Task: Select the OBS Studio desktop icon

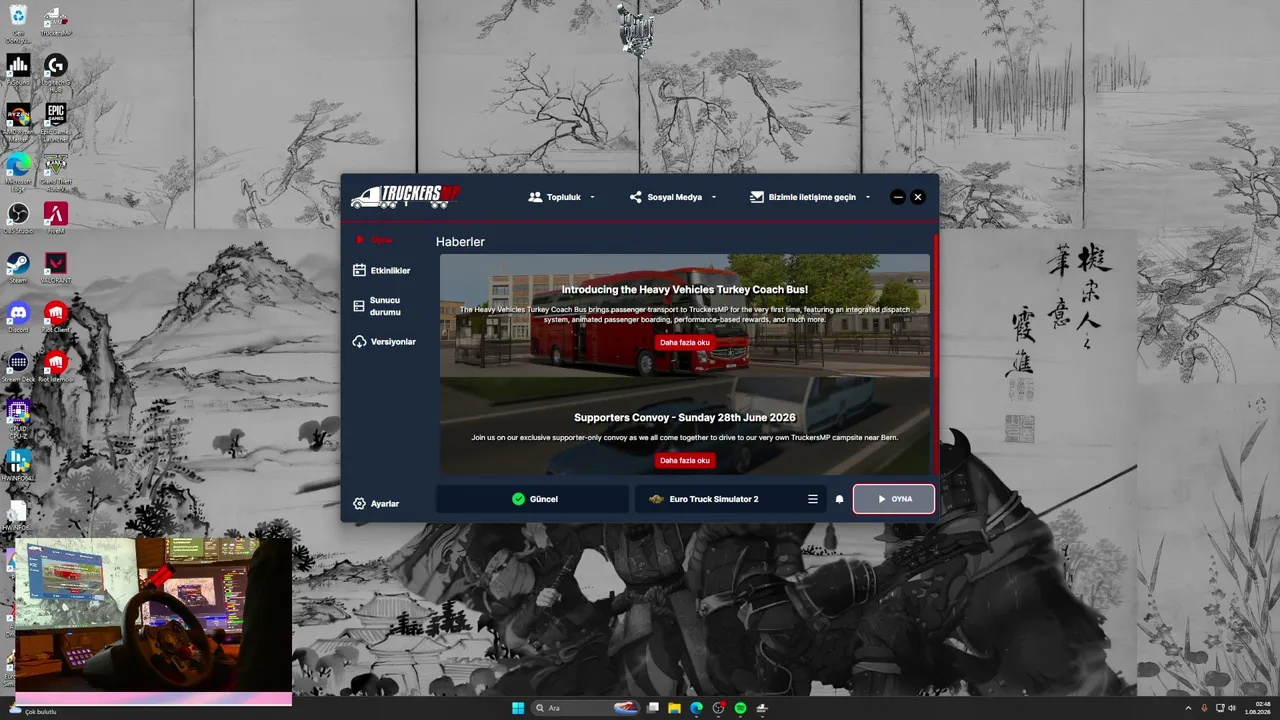Action: pyautogui.click(x=18, y=218)
